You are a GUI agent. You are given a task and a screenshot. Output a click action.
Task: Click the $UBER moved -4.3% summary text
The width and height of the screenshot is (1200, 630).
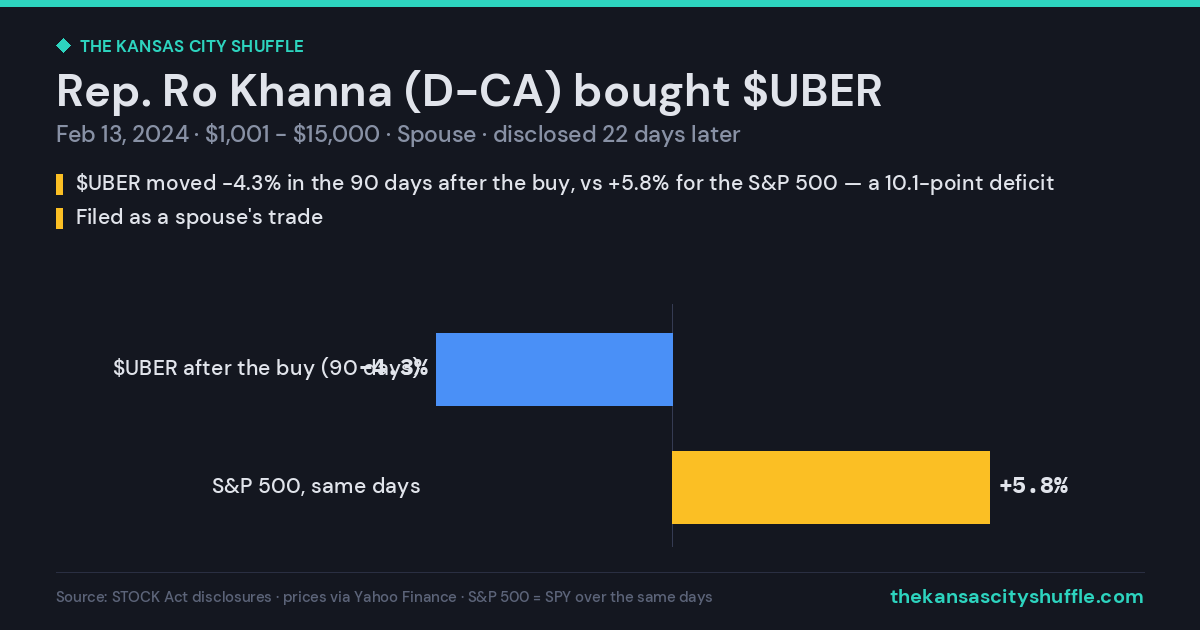click(x=565, y=184)
